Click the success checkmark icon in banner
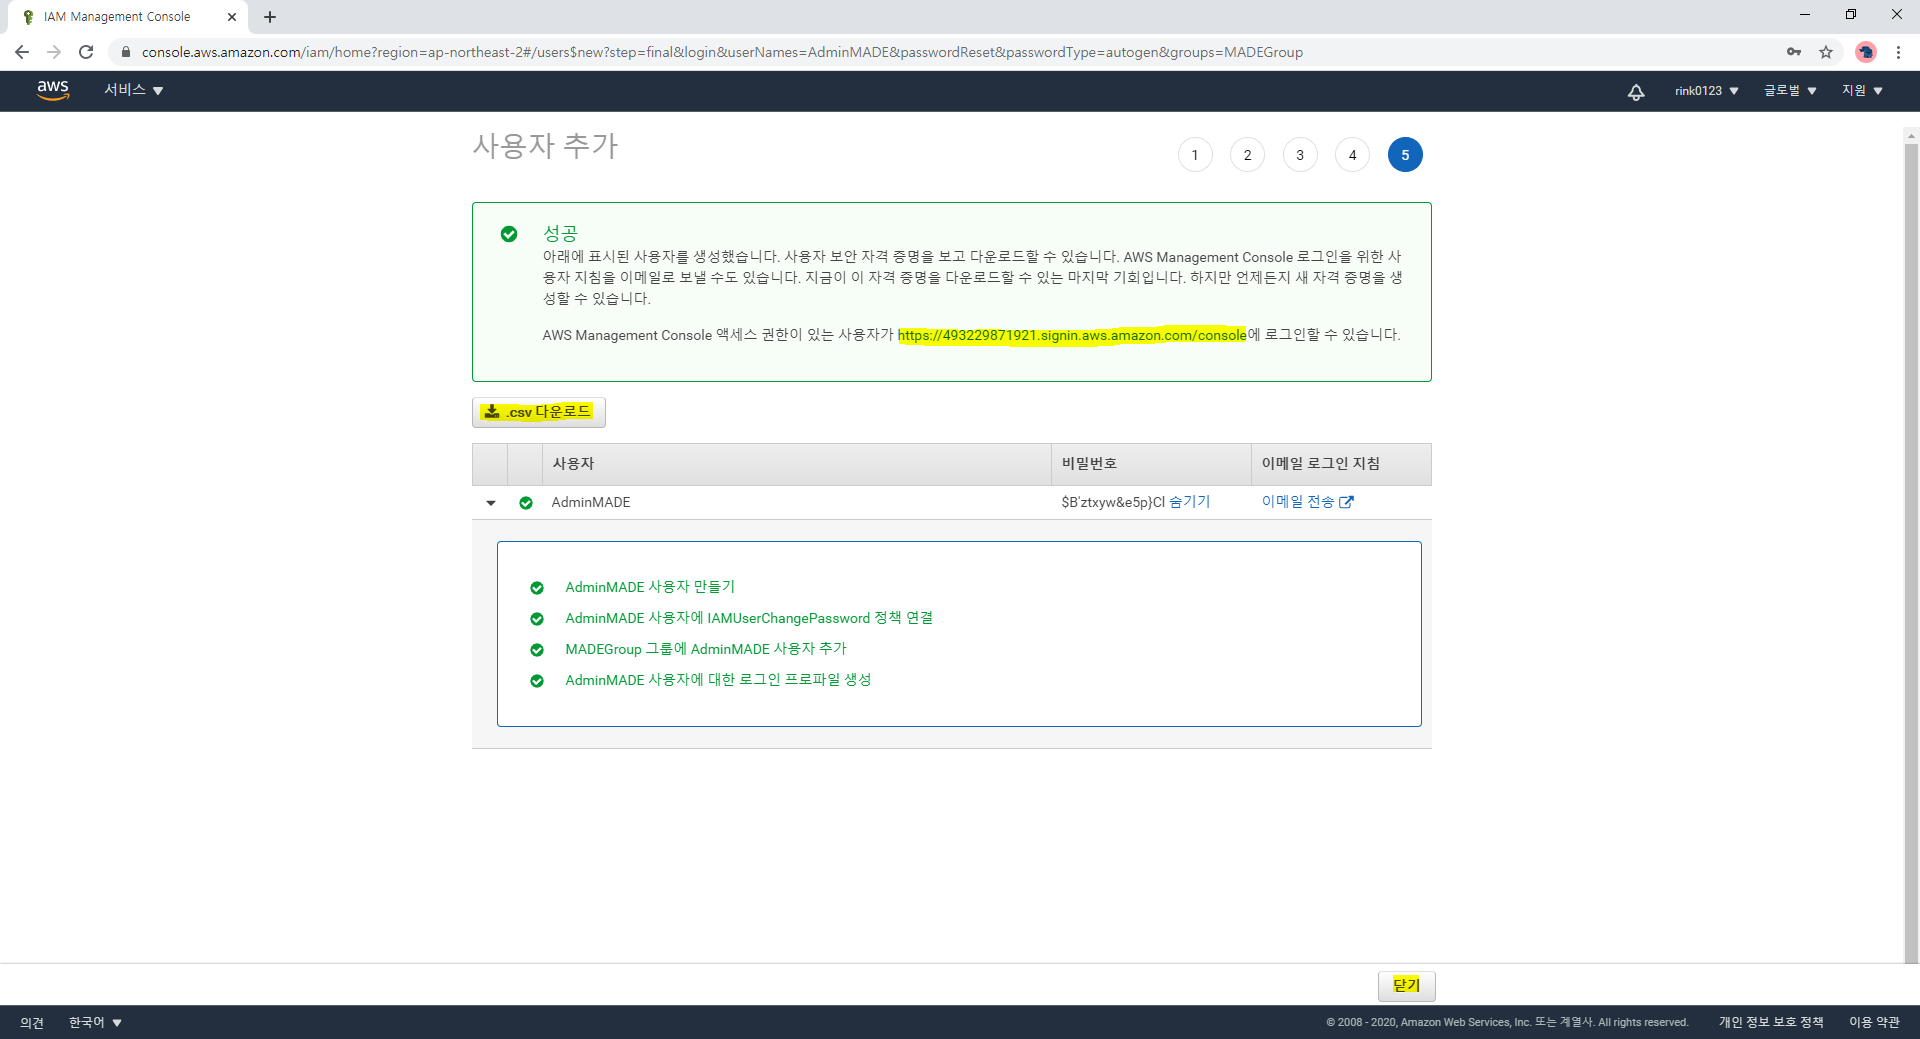 tap(509, 234)
